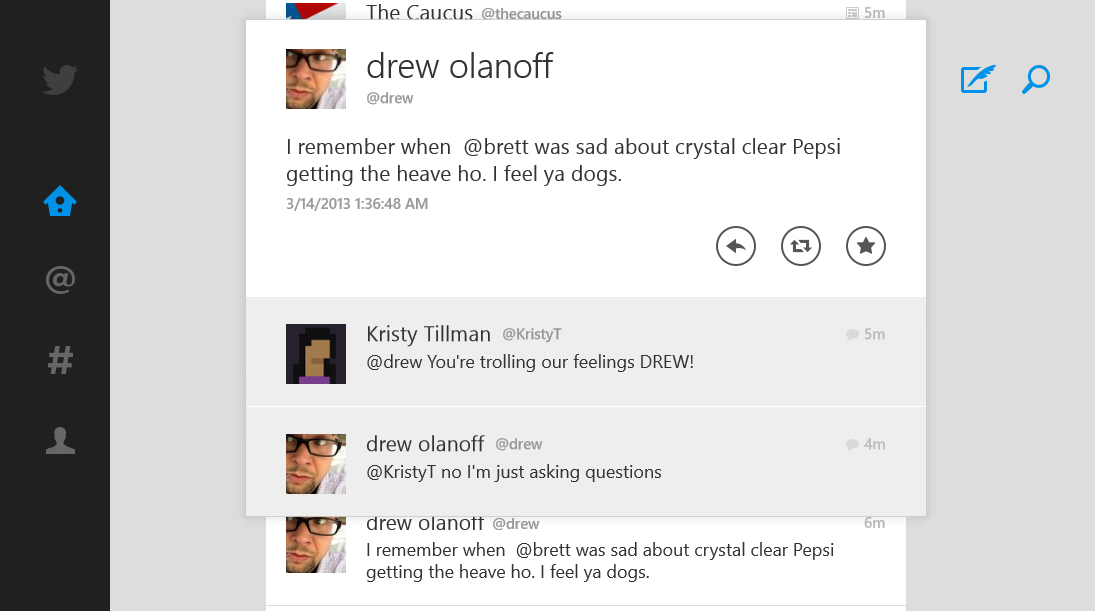Open the Discover hashtag tab

(60, 360)
